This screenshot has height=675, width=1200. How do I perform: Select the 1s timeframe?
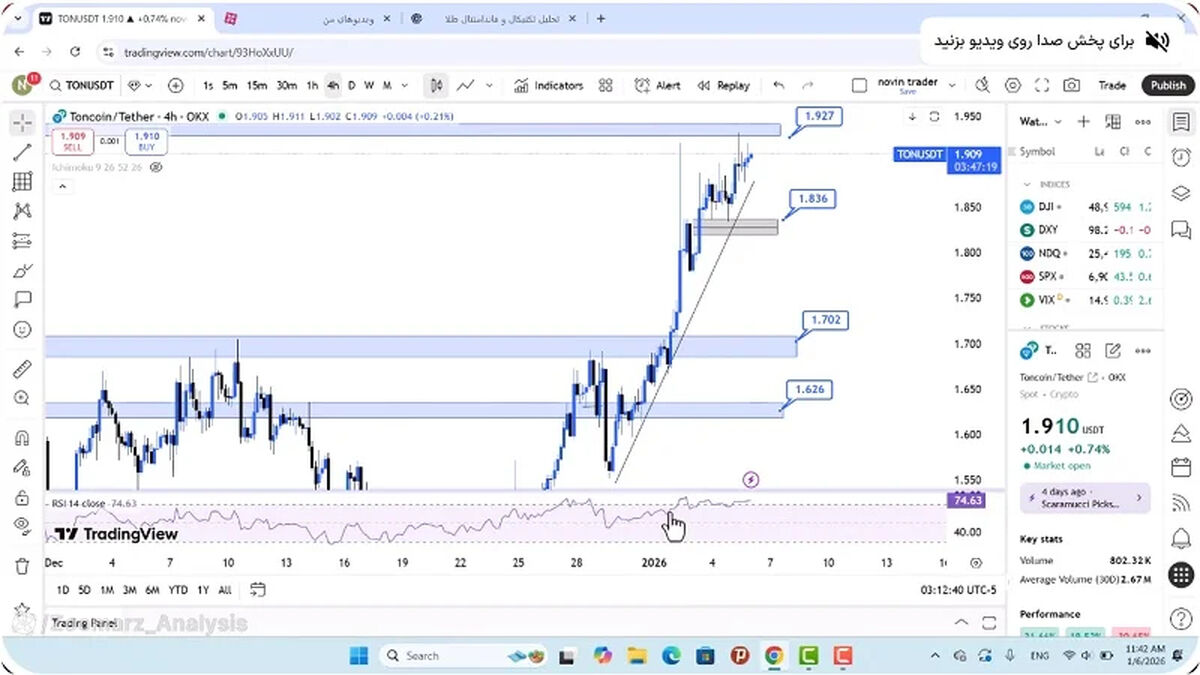(x=208, y=86)
